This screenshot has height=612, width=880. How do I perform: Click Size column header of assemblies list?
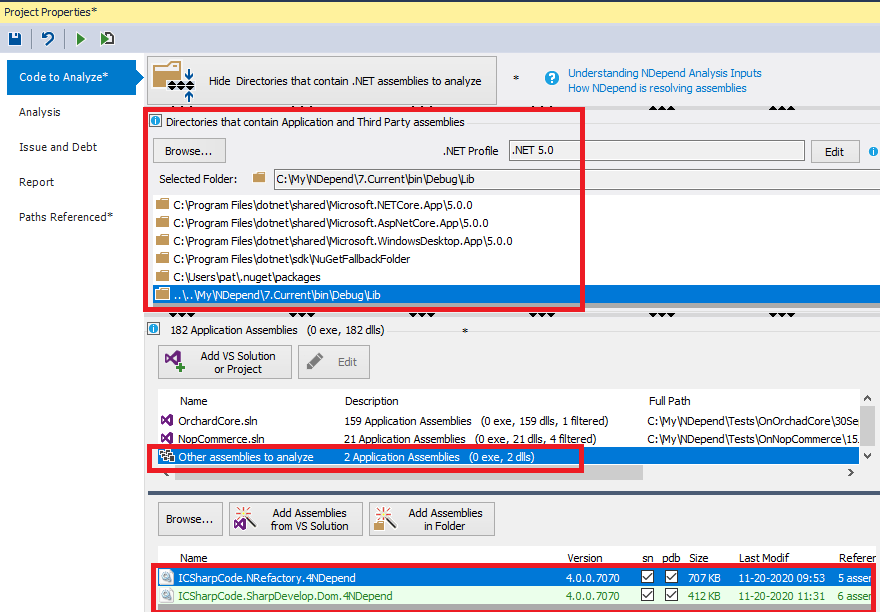tap(699, 558)
